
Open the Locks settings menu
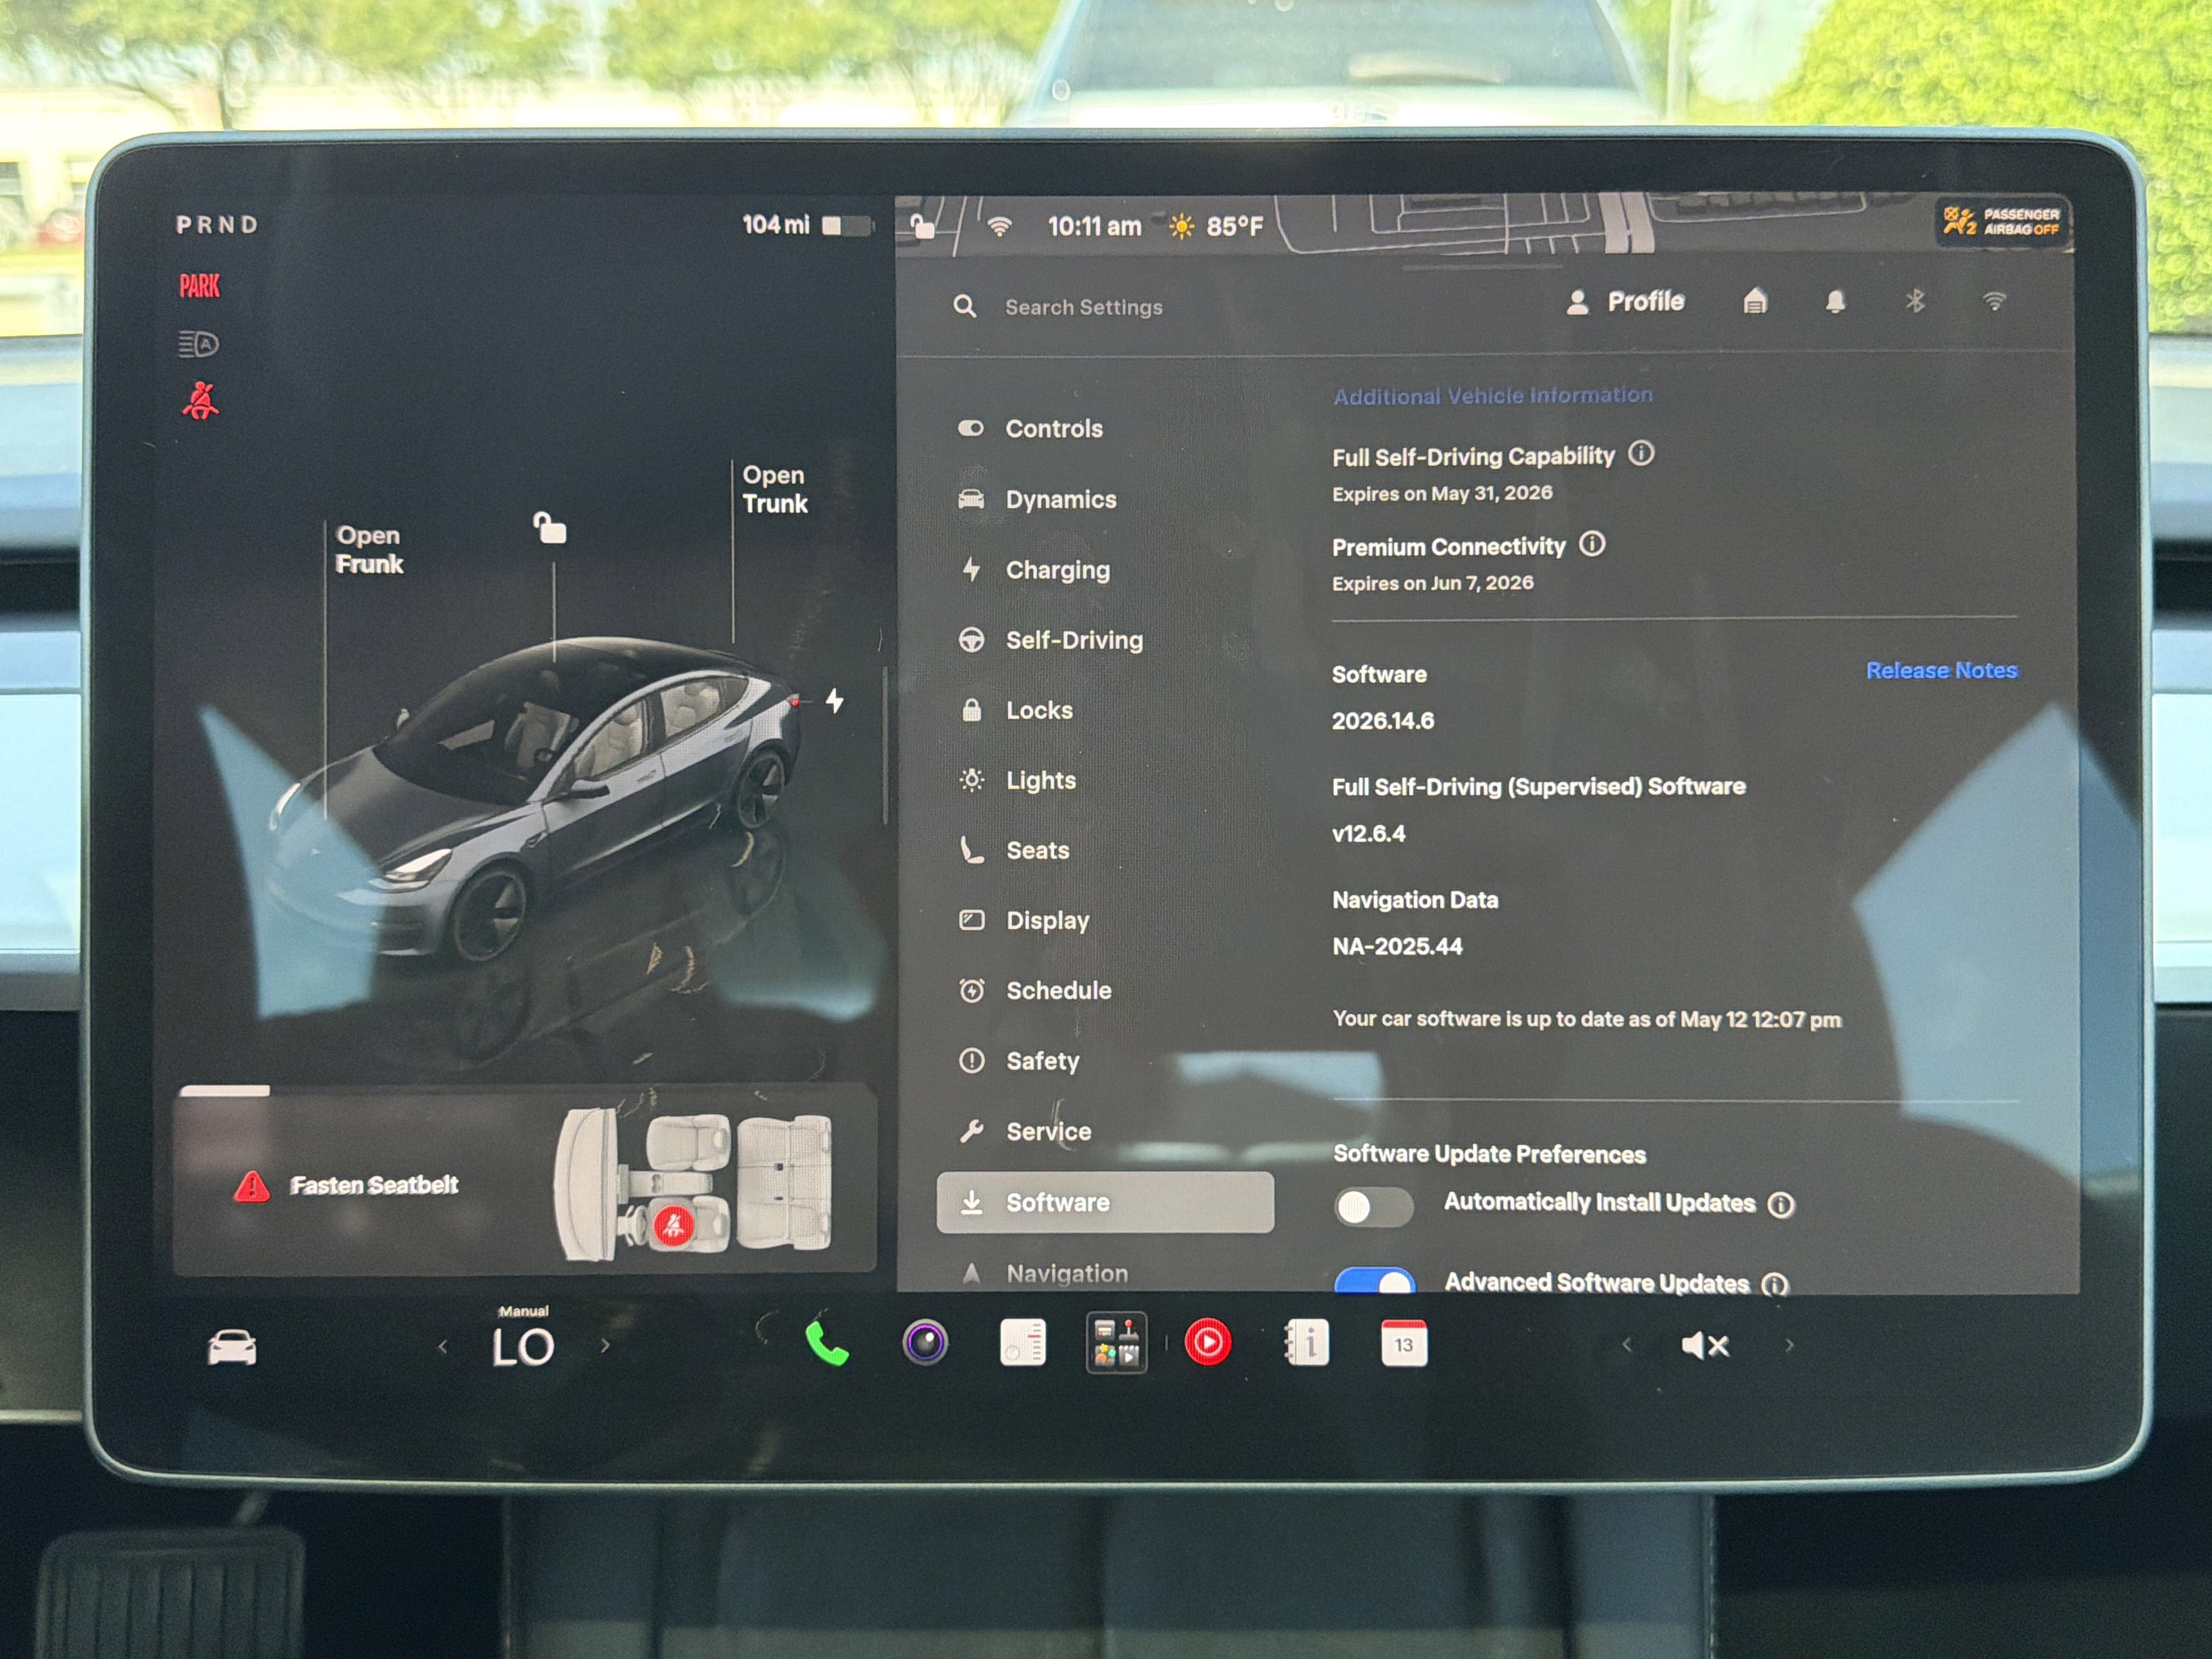[1105, 710]
